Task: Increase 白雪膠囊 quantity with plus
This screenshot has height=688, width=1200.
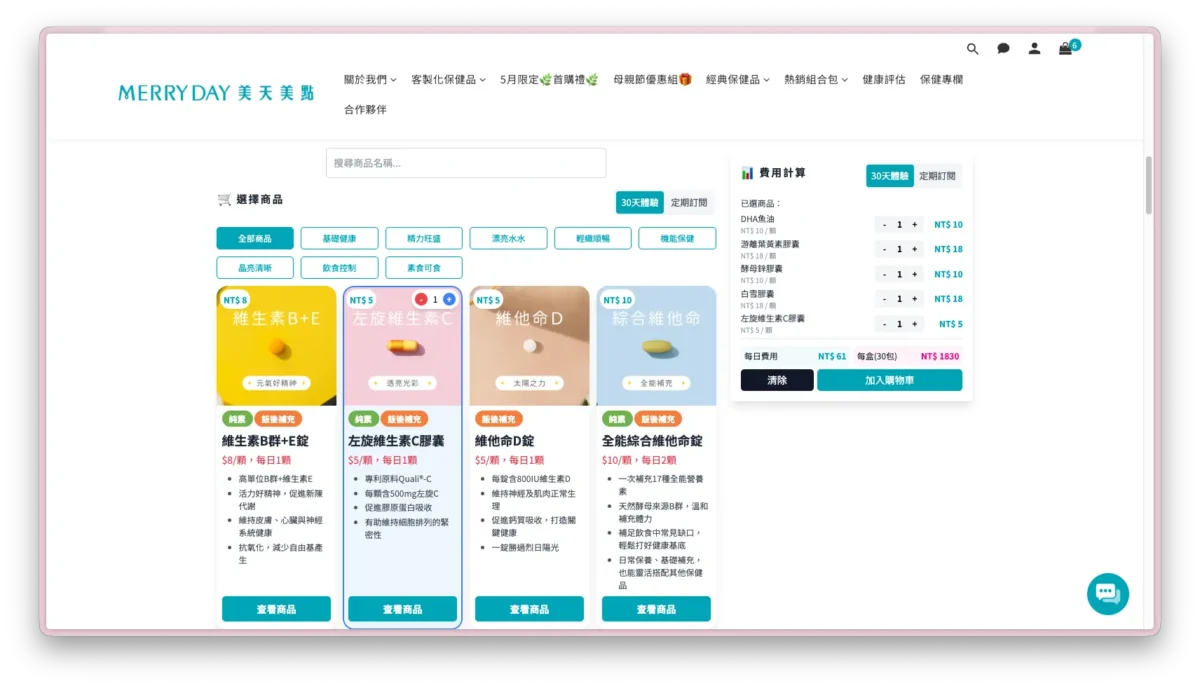Action: (x=914, y=299)
